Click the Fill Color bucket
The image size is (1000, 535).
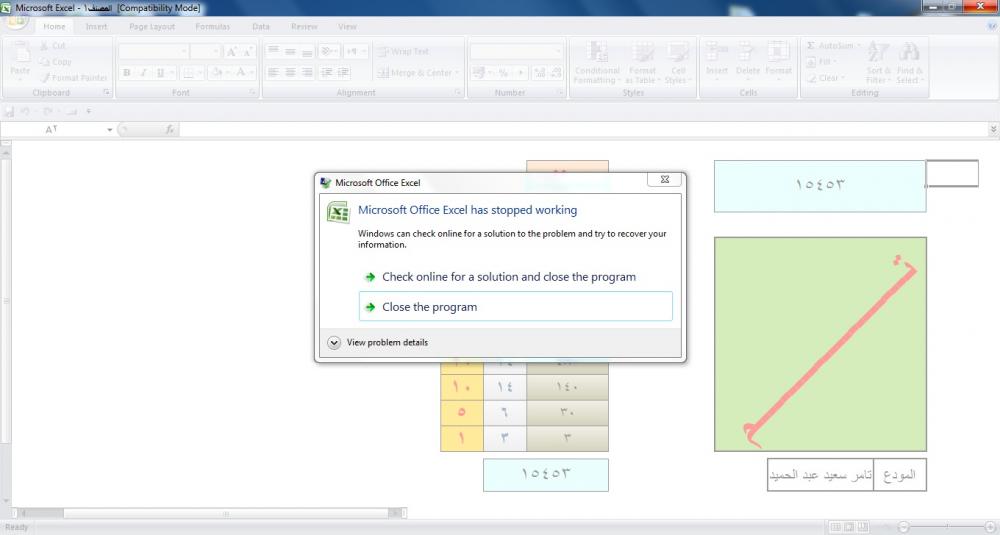tap(217, 73)
